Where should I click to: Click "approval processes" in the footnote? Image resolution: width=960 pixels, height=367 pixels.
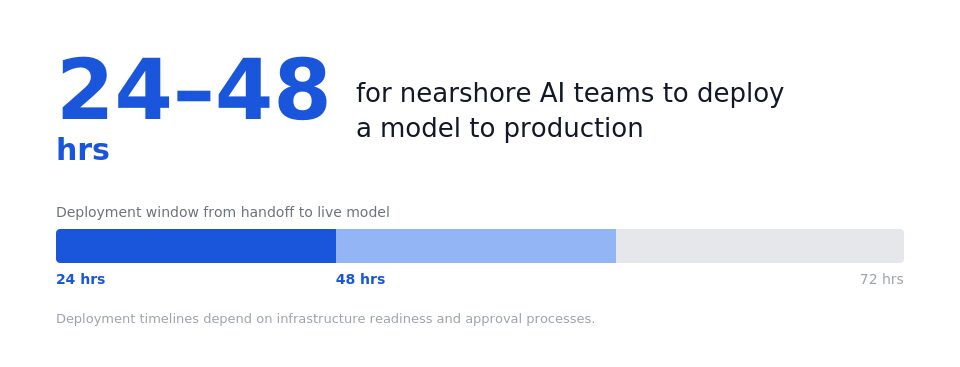pyautogui.click(x=530, y=319)
